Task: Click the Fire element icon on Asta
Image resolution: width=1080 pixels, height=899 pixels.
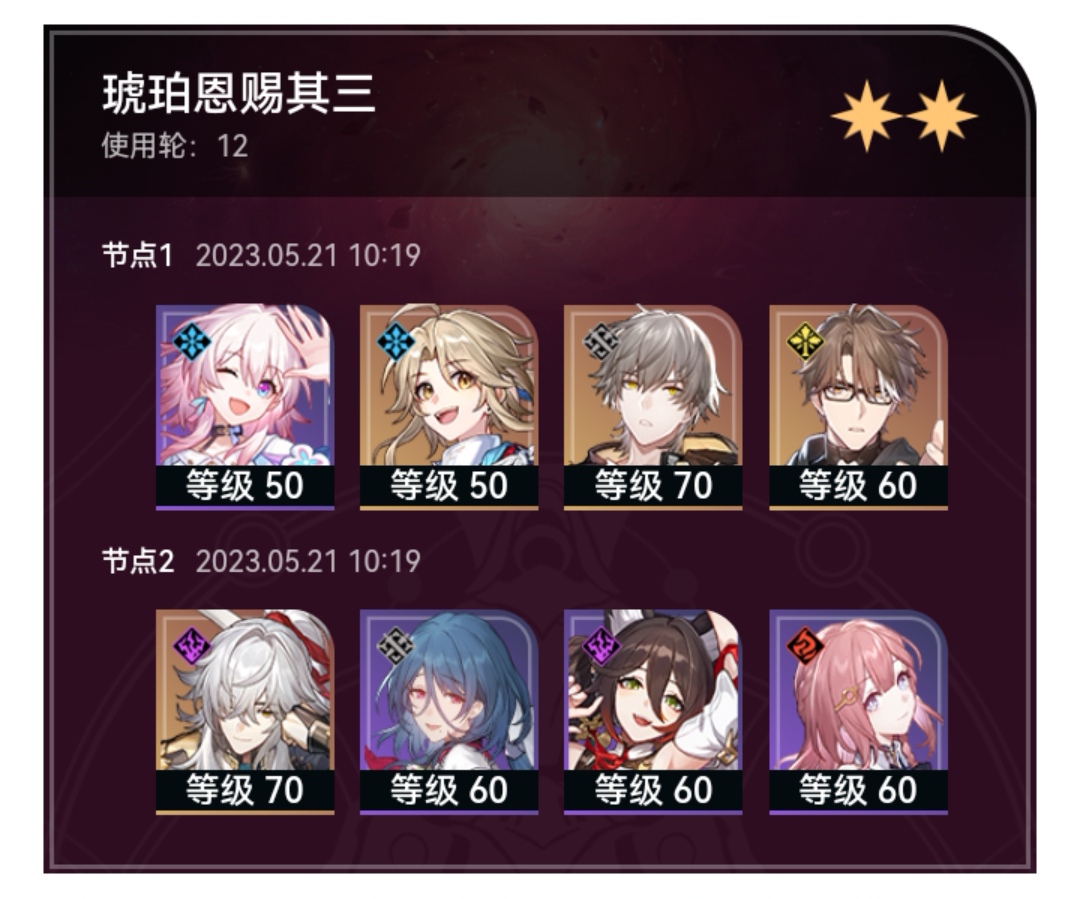Action: [x=804, y=645]
